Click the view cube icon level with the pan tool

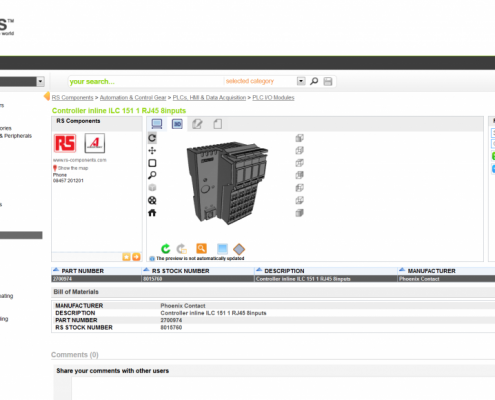pyautogui.click(x=299, y=150)
